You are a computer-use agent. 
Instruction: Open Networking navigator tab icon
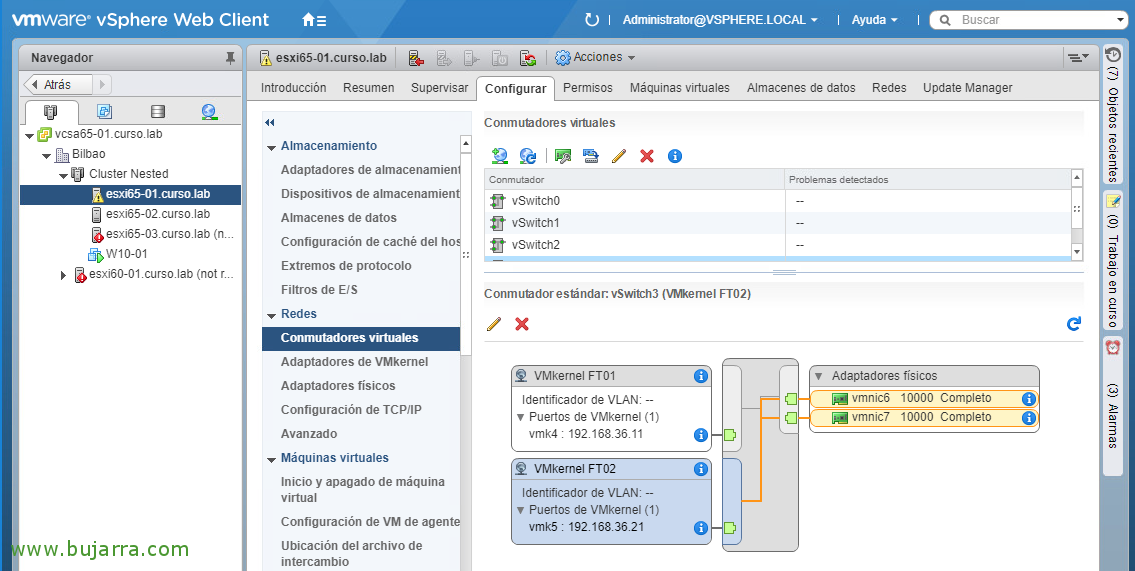coord(209,111)
